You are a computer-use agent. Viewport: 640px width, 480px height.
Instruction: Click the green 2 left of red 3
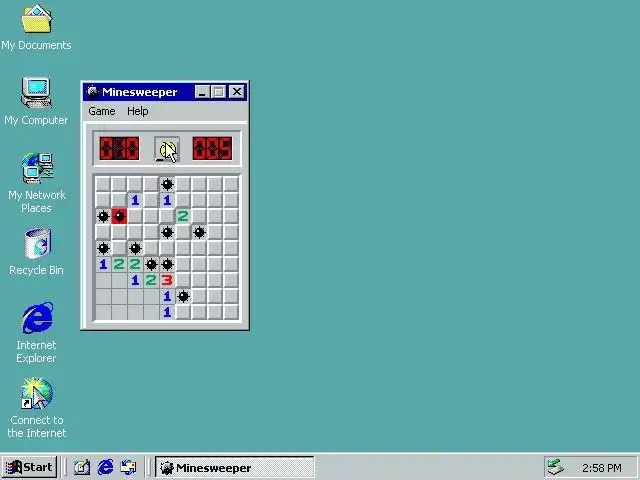(x=151, y=280)
